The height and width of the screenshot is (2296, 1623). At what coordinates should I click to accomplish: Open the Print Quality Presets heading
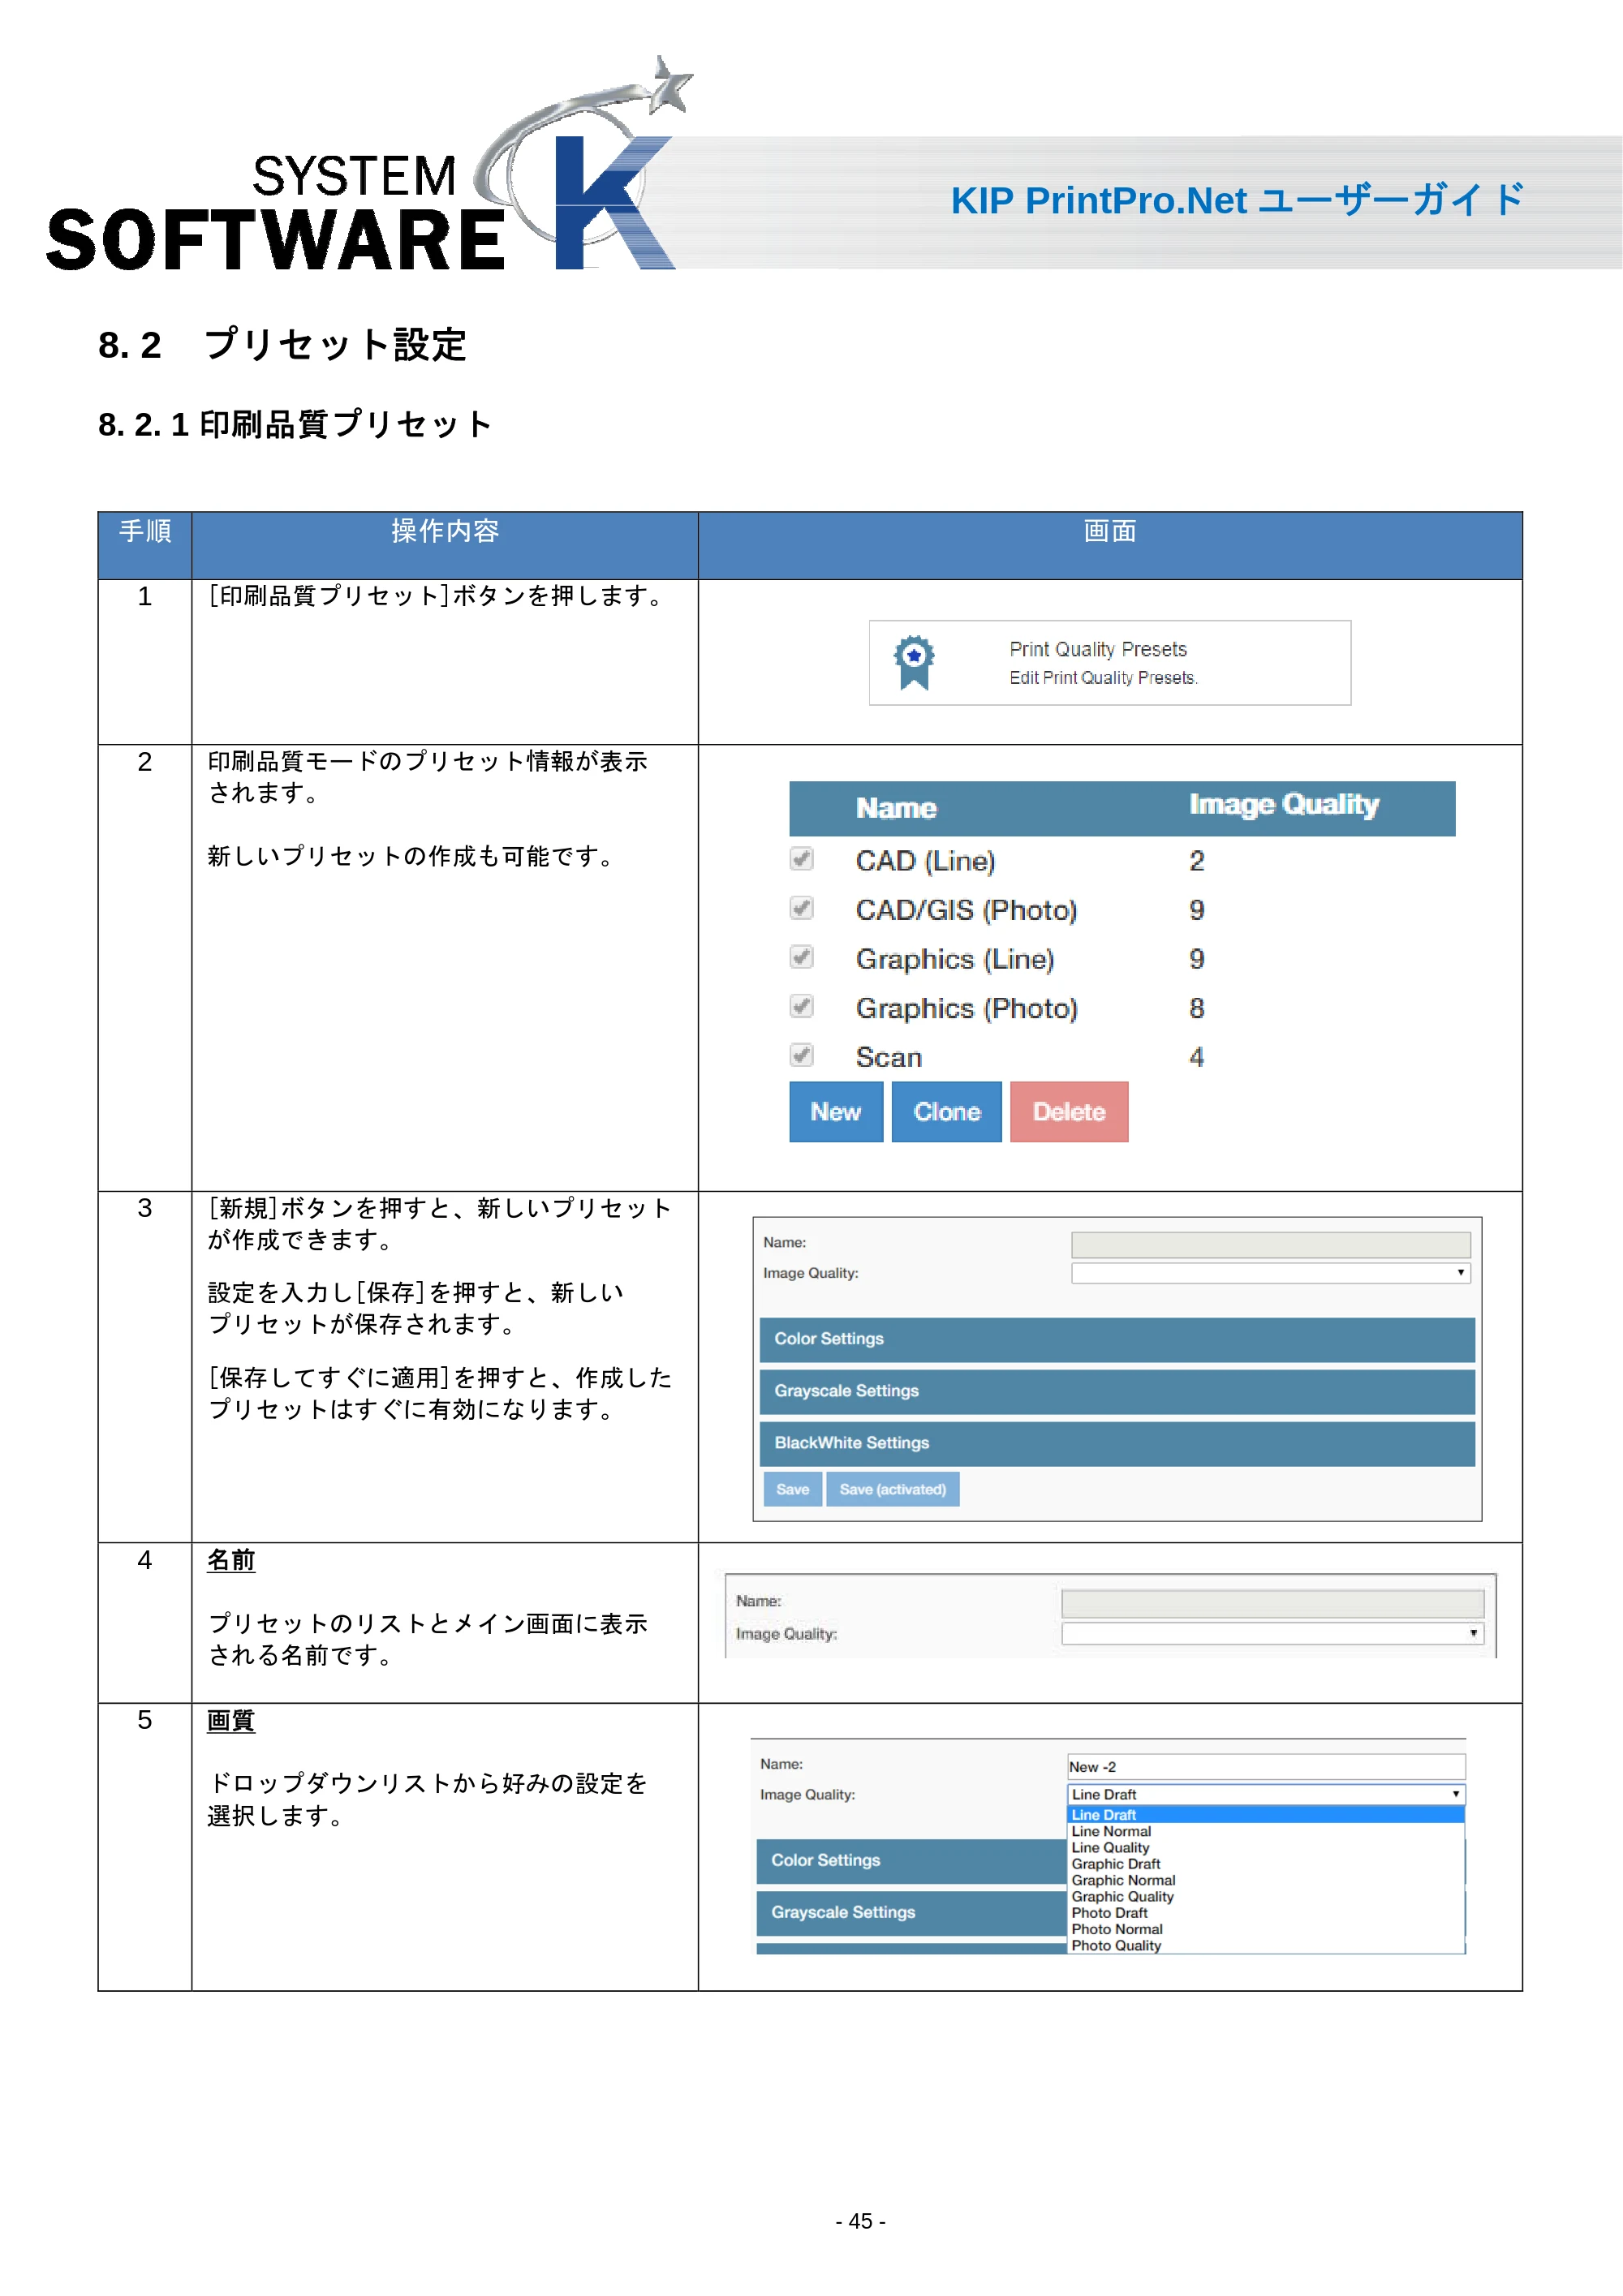[x=1098, y=649]
